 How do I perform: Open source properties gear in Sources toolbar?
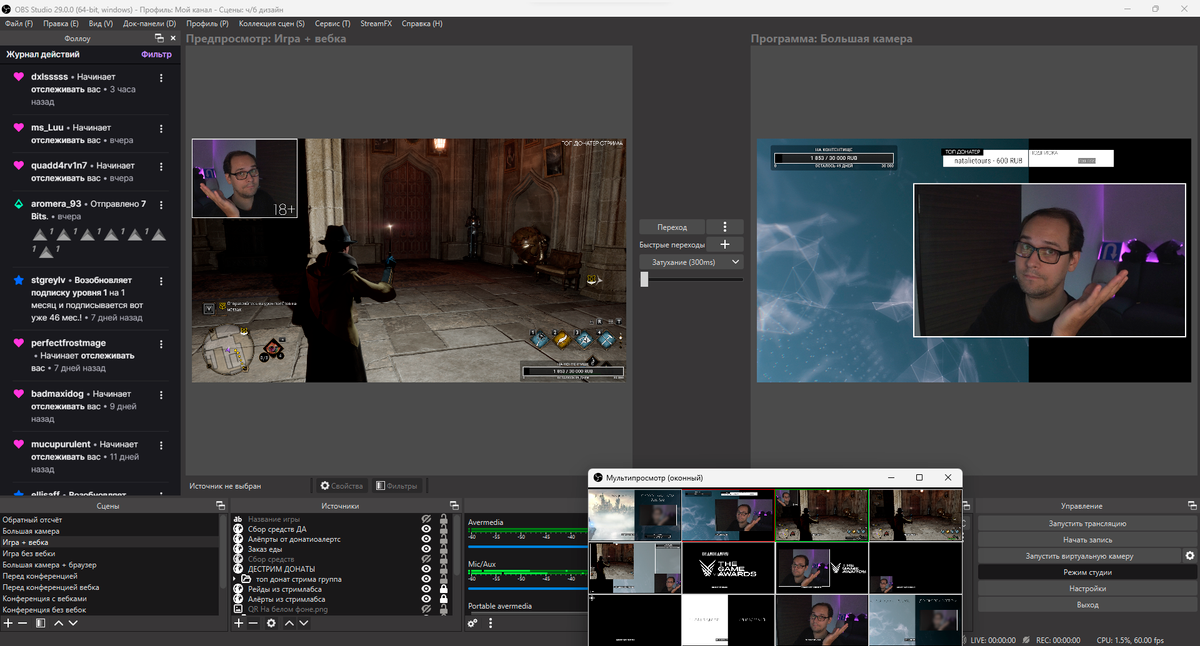pos(271,623)
